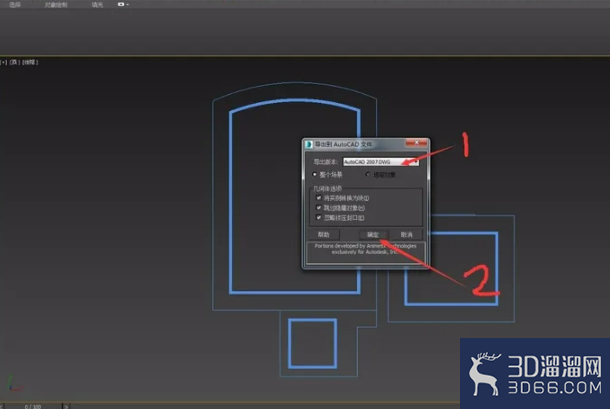Click the Animetix credits text in dialog
This screenshot has height=409, width=610.
365,249
